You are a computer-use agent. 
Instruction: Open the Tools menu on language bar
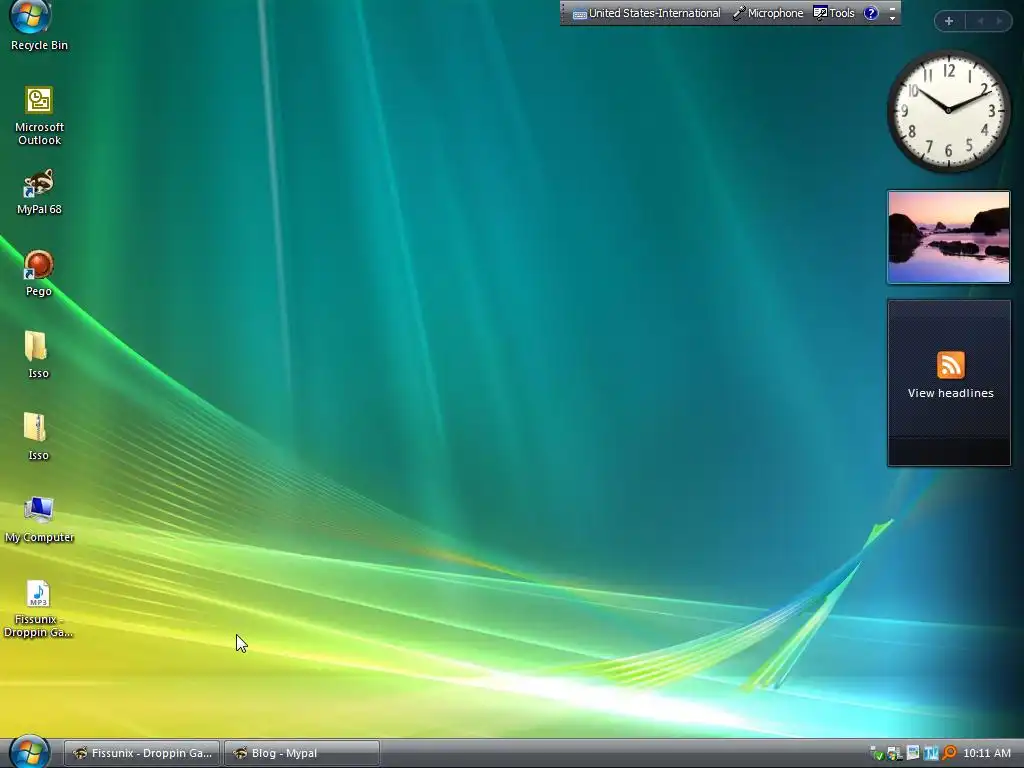(834, 13)
